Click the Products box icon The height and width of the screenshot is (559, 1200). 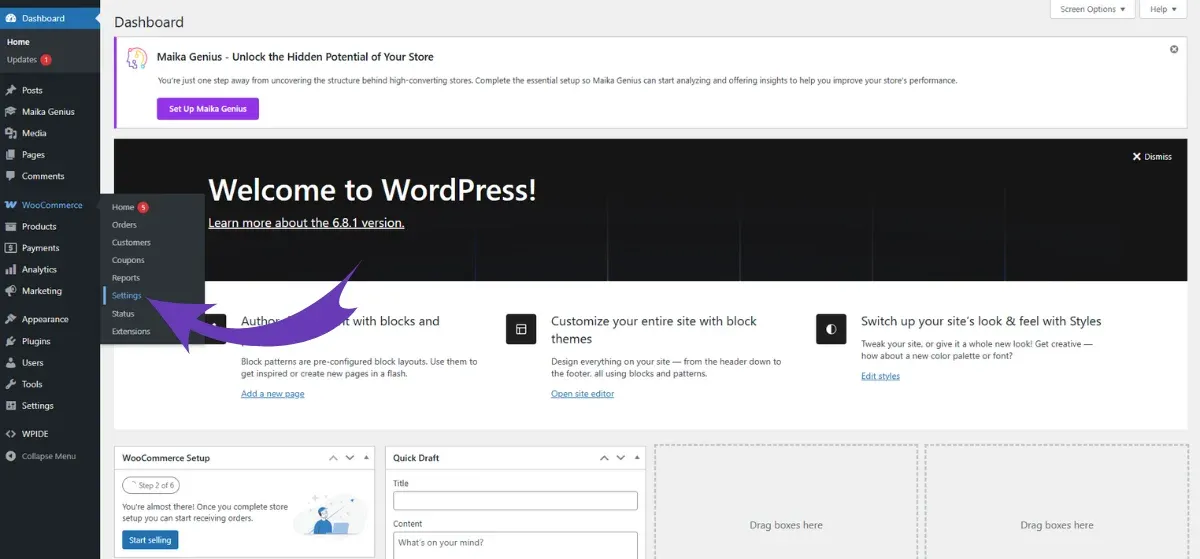click(x=11, y=226)
